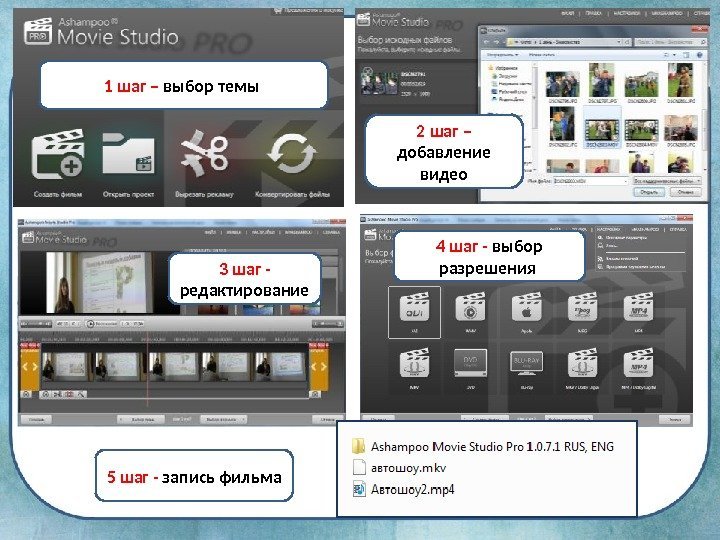Click the Открыть button in the Open dialog

(649, 192)
